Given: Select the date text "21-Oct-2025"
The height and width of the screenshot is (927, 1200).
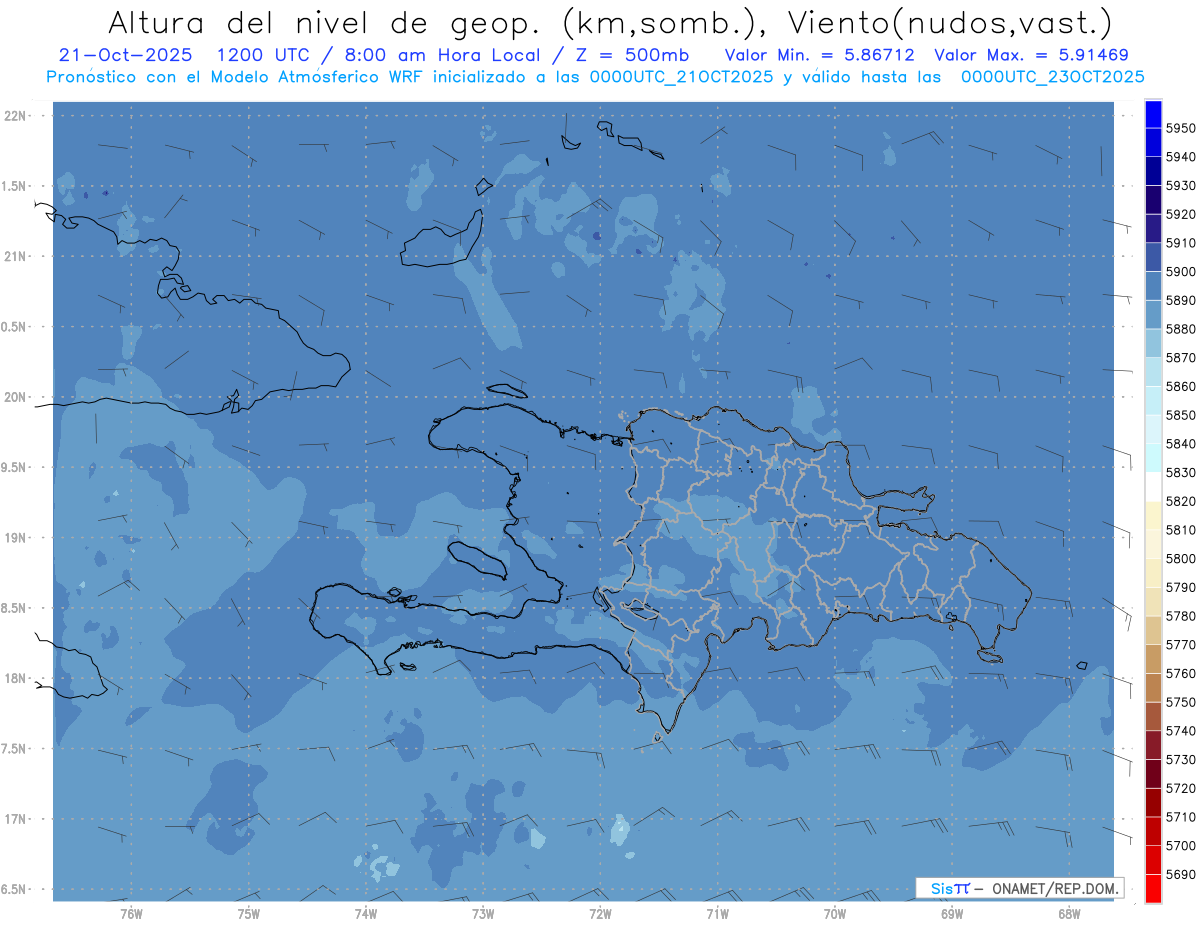Looking at the screenshot, I should point(127,55).
